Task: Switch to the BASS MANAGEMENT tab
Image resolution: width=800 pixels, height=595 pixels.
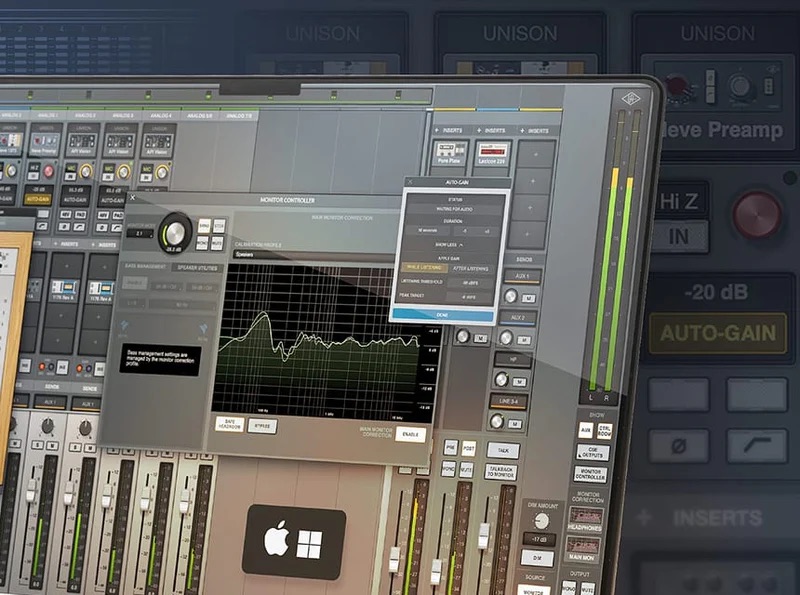Action: click(x=145, y=265)
